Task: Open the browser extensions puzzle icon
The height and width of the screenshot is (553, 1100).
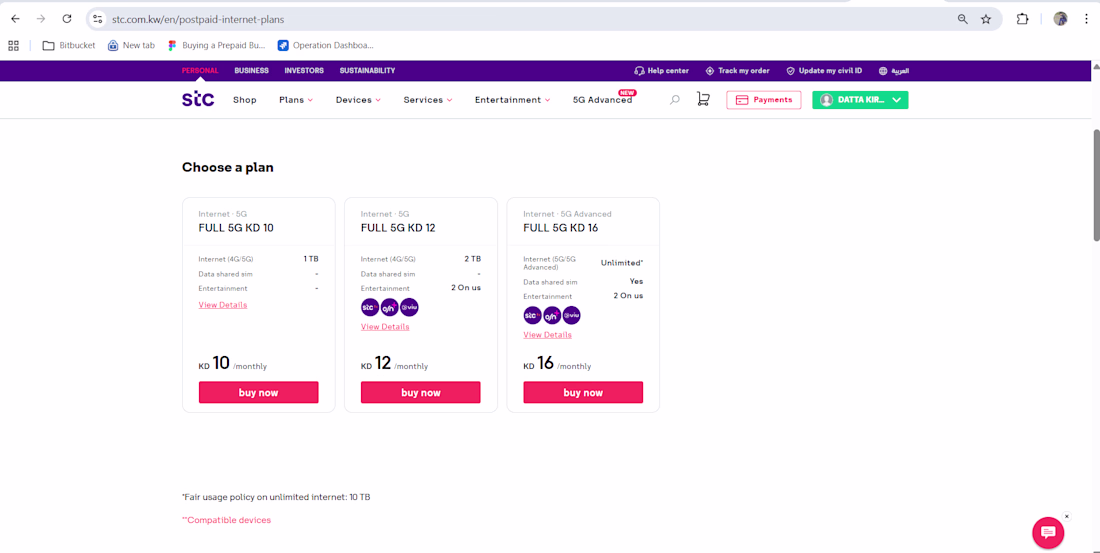Action: [1022, 19]
